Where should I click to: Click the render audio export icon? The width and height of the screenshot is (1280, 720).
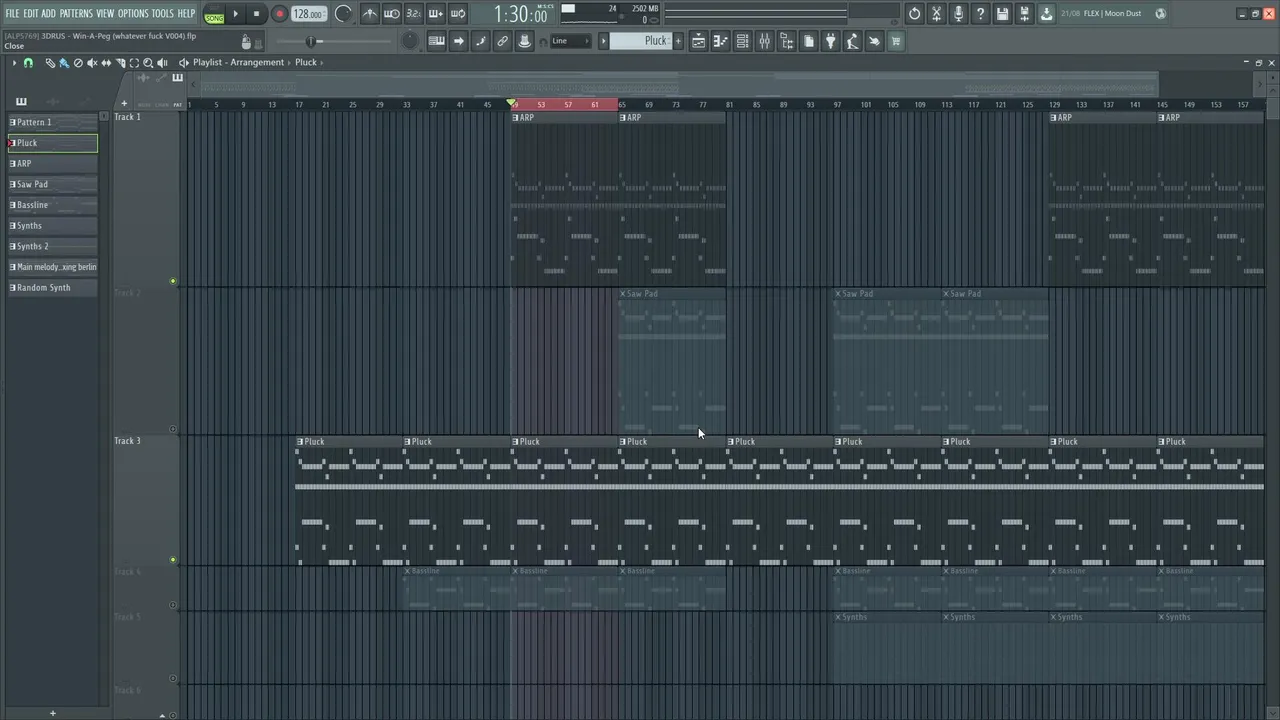1024,14
